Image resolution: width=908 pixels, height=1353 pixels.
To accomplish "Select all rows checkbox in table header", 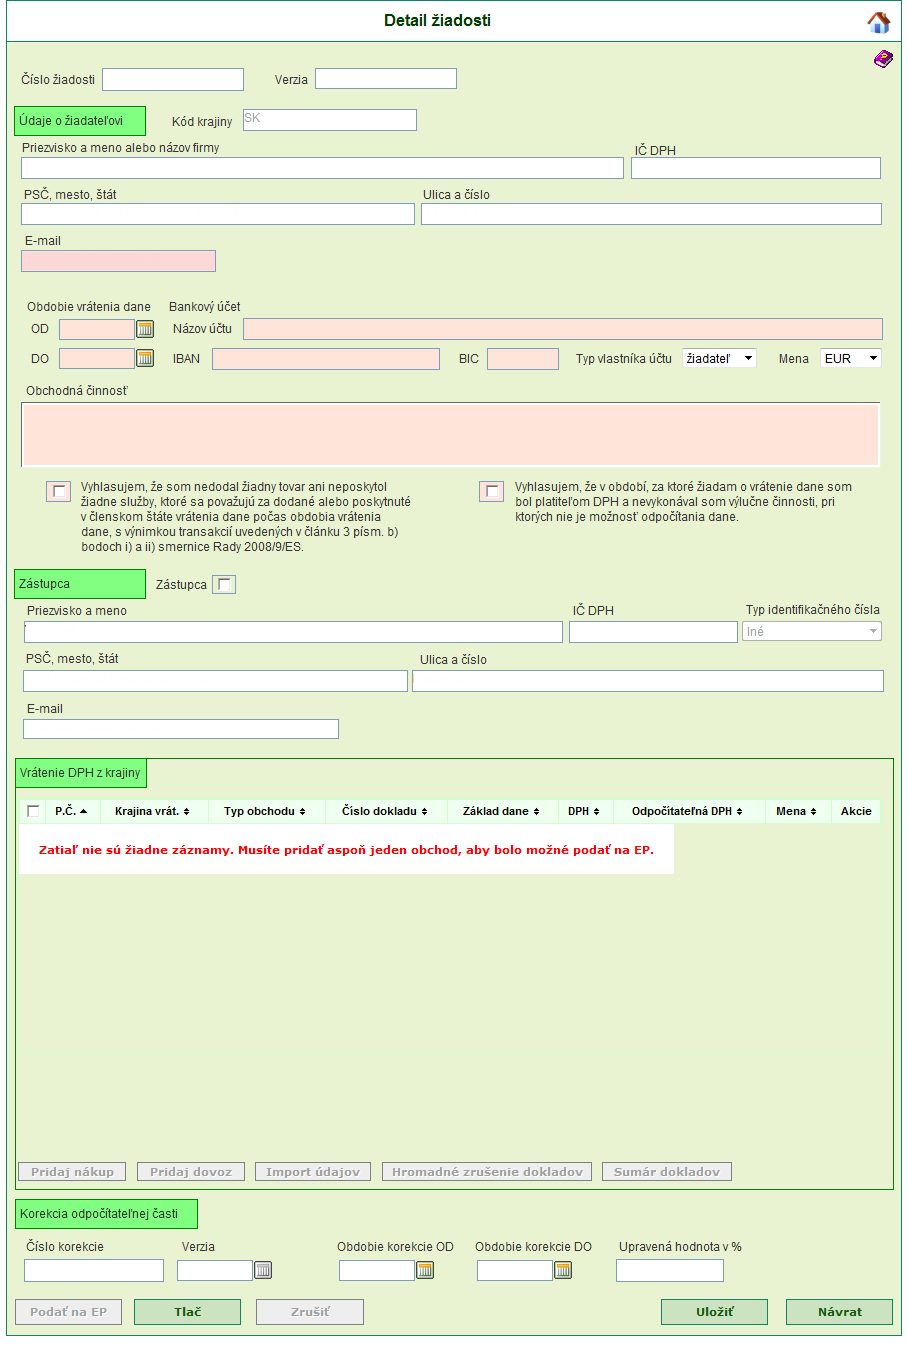I will (33, 811).
